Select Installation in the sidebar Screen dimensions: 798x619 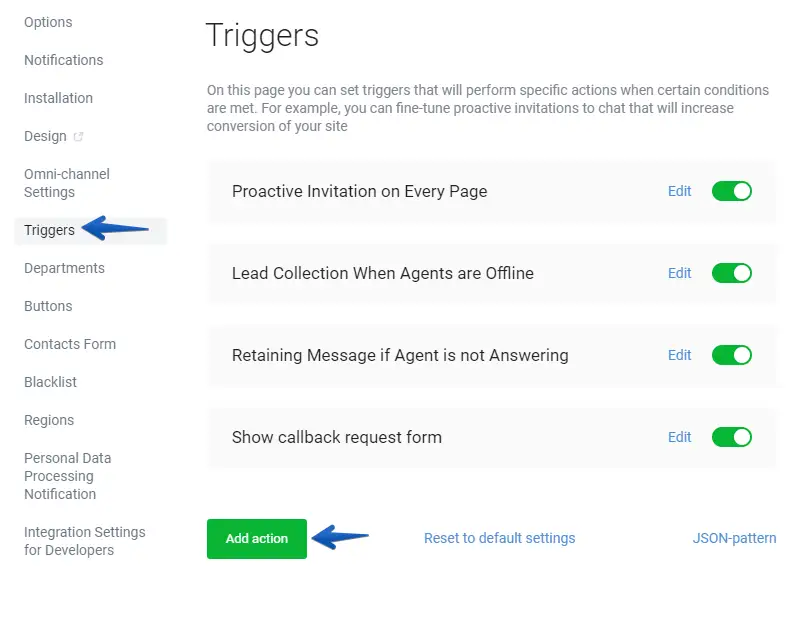[x=58, y=98]
